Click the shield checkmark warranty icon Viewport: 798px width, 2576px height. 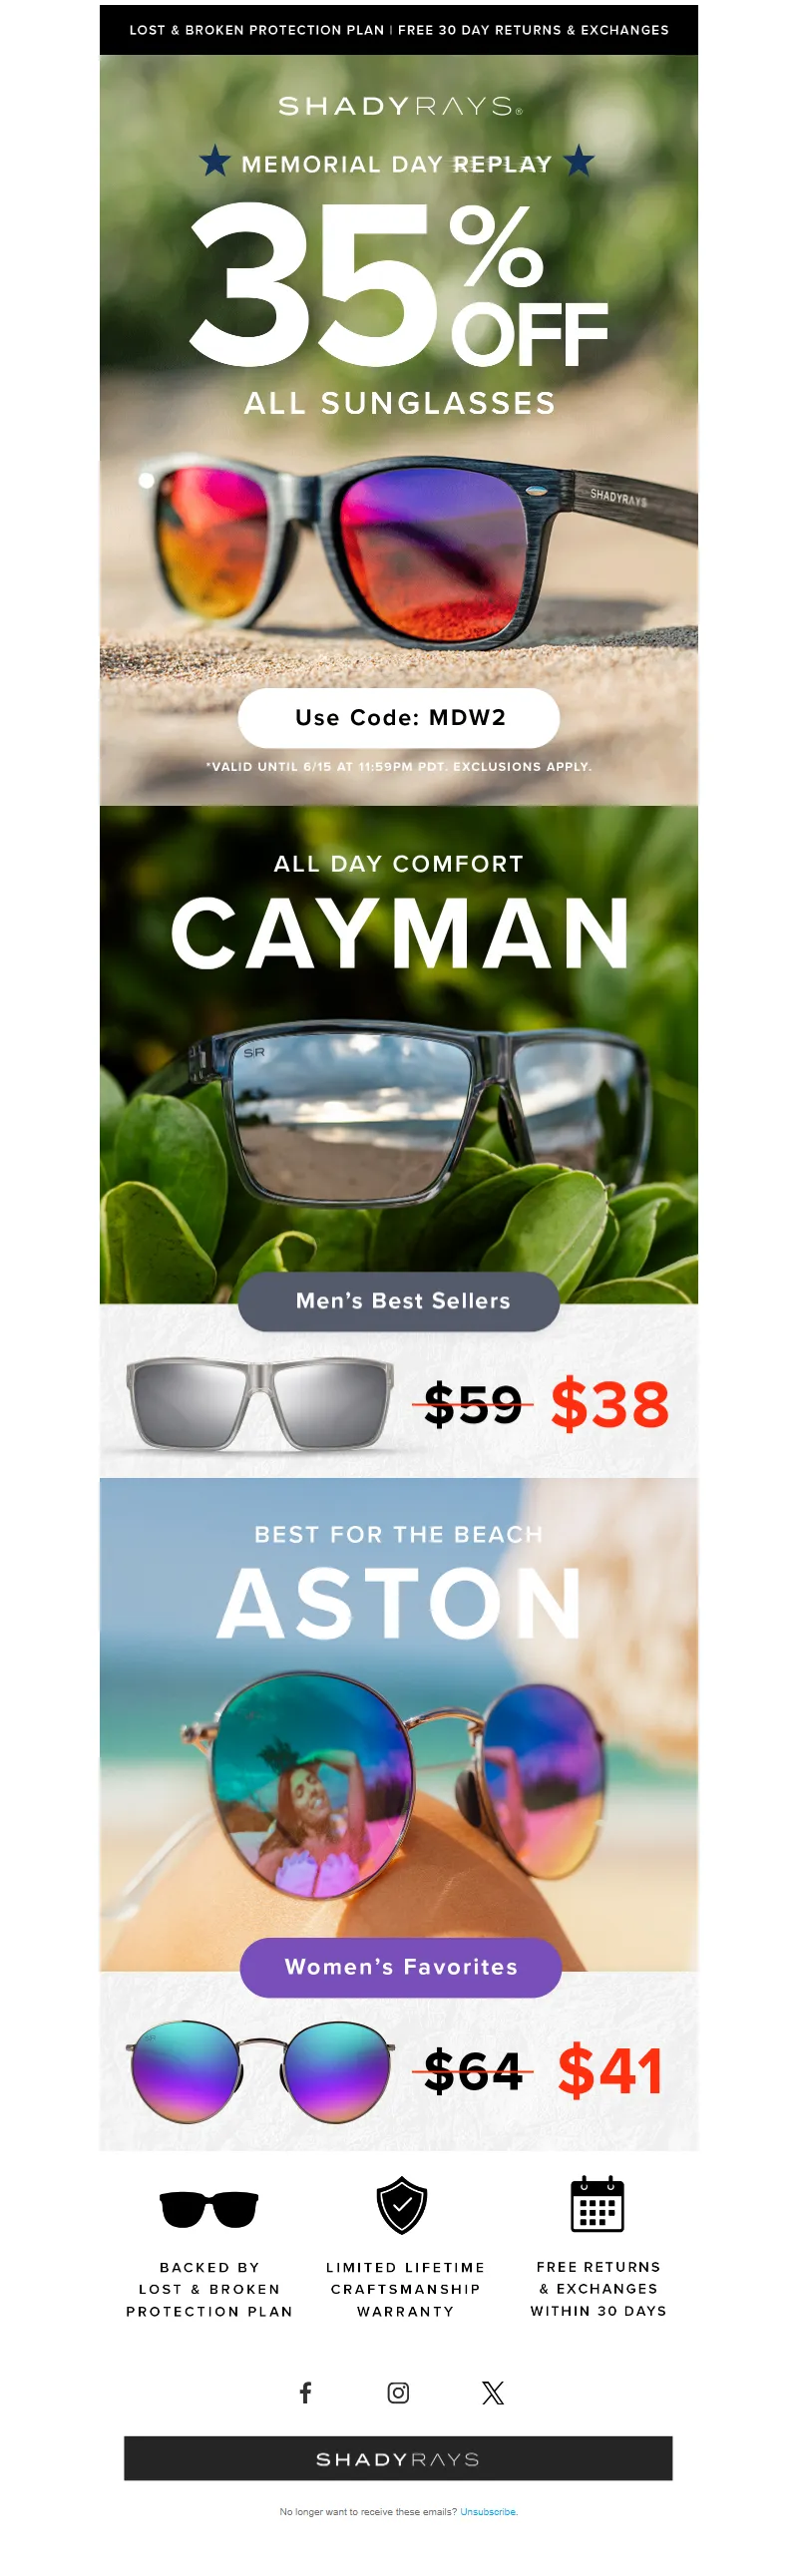pos(402,2205)
